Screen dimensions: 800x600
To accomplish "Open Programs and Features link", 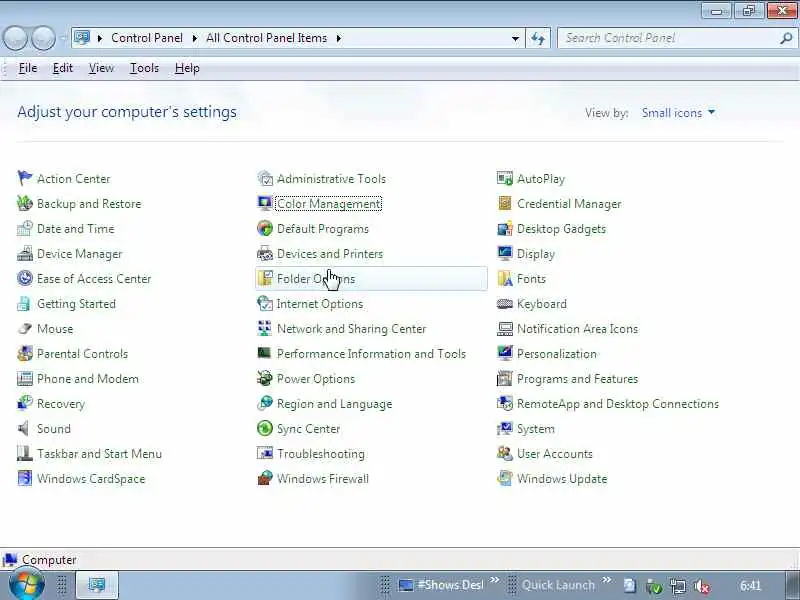I will click(577, 379).
